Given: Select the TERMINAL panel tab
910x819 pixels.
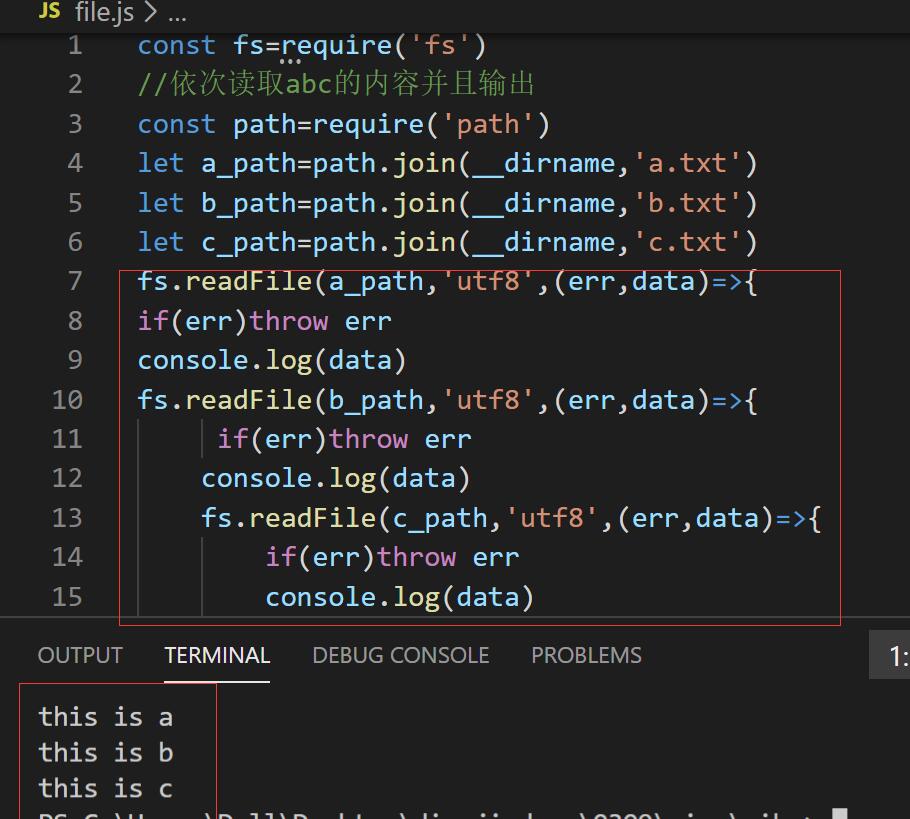Looking at the screenshot, I should (x=217, y=655).
